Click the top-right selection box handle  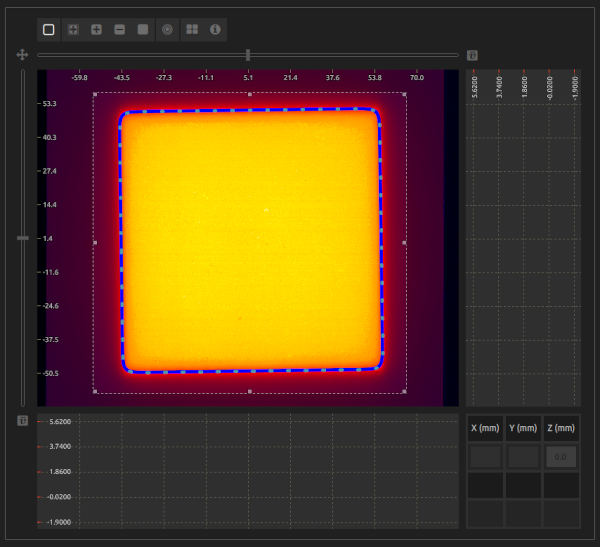(404, 94)
